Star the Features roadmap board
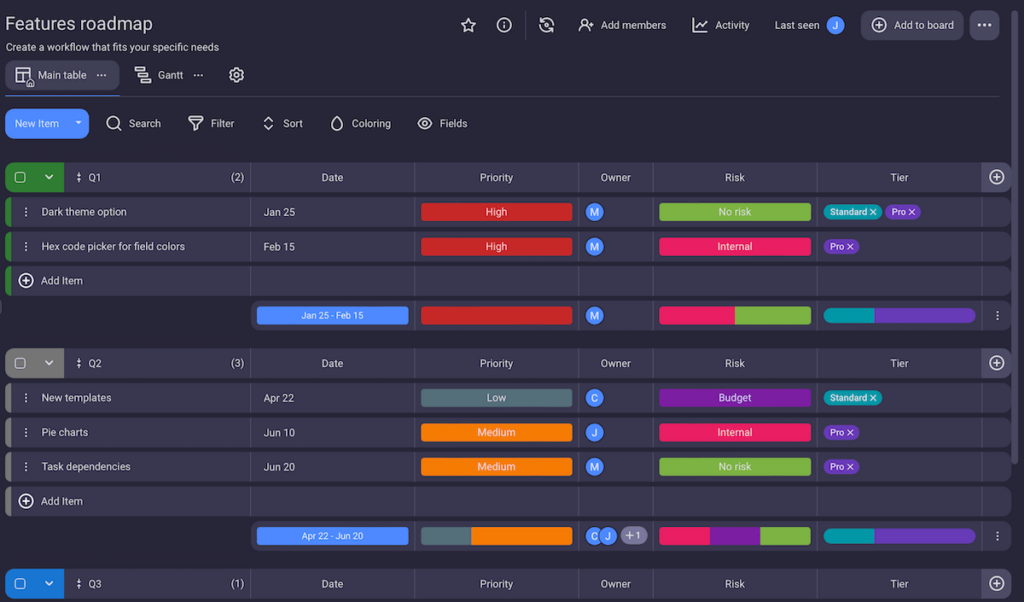Viewport: 1024px width, 602px height. pyautogui.click(x=467, y=25)
